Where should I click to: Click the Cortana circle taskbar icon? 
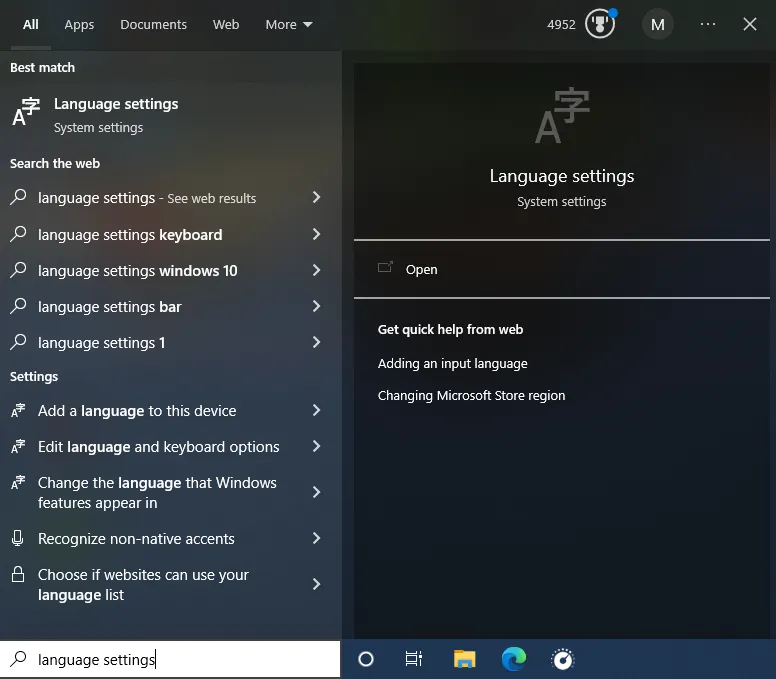[366, 659]
